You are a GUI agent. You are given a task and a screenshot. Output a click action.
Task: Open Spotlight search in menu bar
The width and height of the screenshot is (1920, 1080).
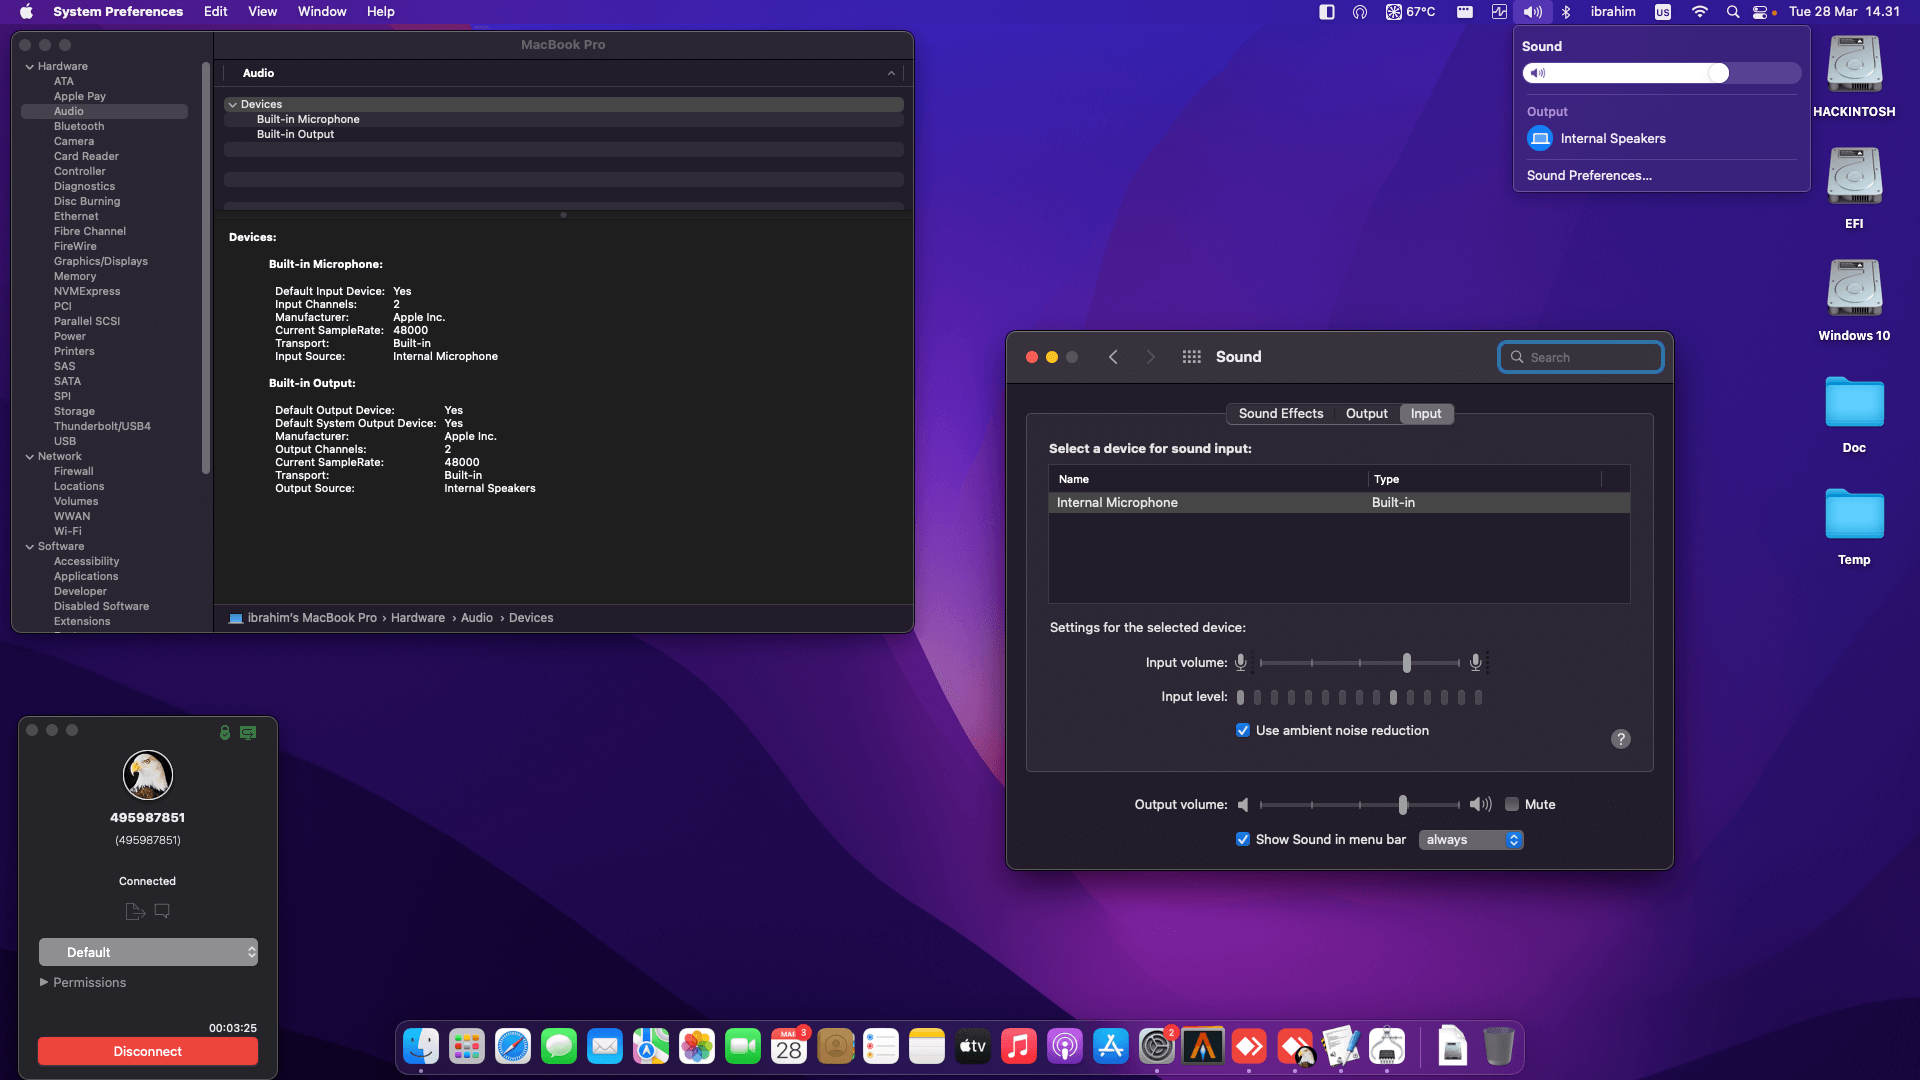coord(1733,12)
